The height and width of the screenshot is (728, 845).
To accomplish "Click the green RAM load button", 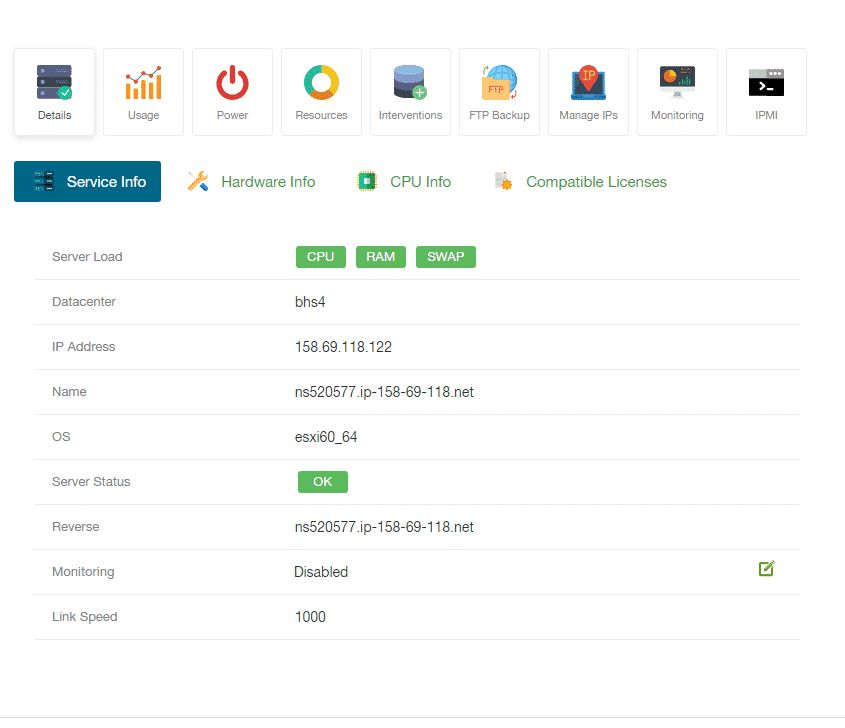I will (380, 257).
